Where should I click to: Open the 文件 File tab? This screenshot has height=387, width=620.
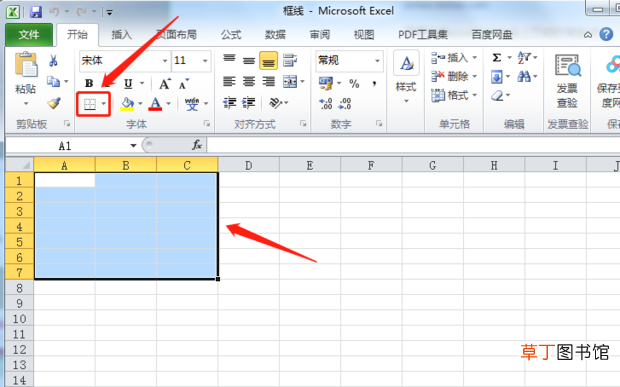pyautogui.click(x=29, y=35)
